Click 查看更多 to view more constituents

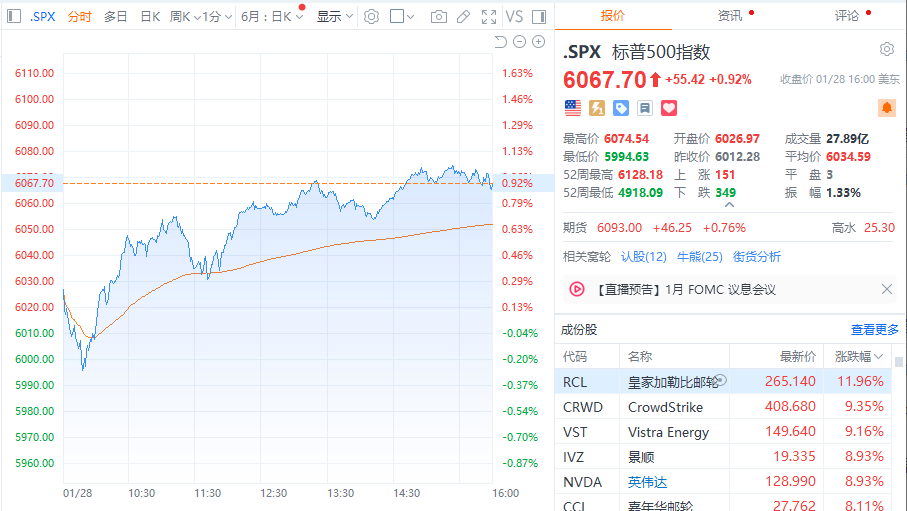tap(874, 329)
